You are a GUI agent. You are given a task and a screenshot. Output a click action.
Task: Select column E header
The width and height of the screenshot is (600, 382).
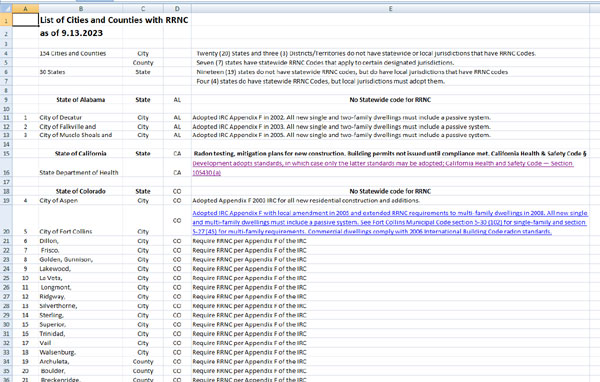390,8
